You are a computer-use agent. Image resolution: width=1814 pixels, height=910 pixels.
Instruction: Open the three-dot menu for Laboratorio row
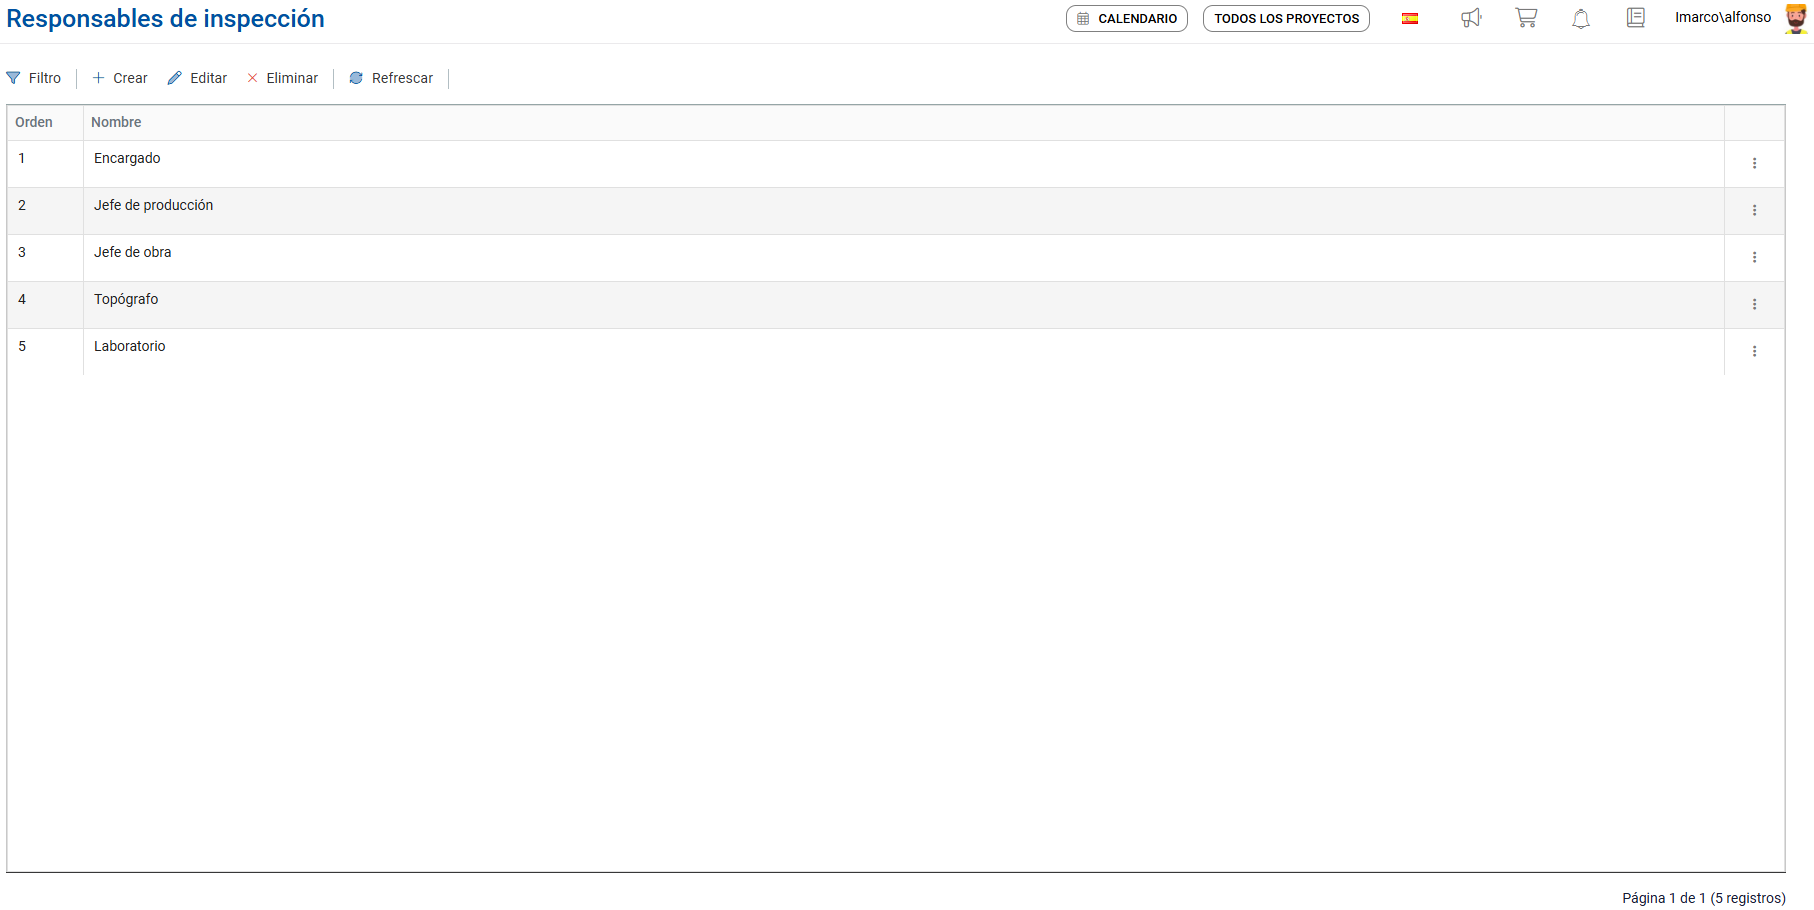tap(1754, 351)
